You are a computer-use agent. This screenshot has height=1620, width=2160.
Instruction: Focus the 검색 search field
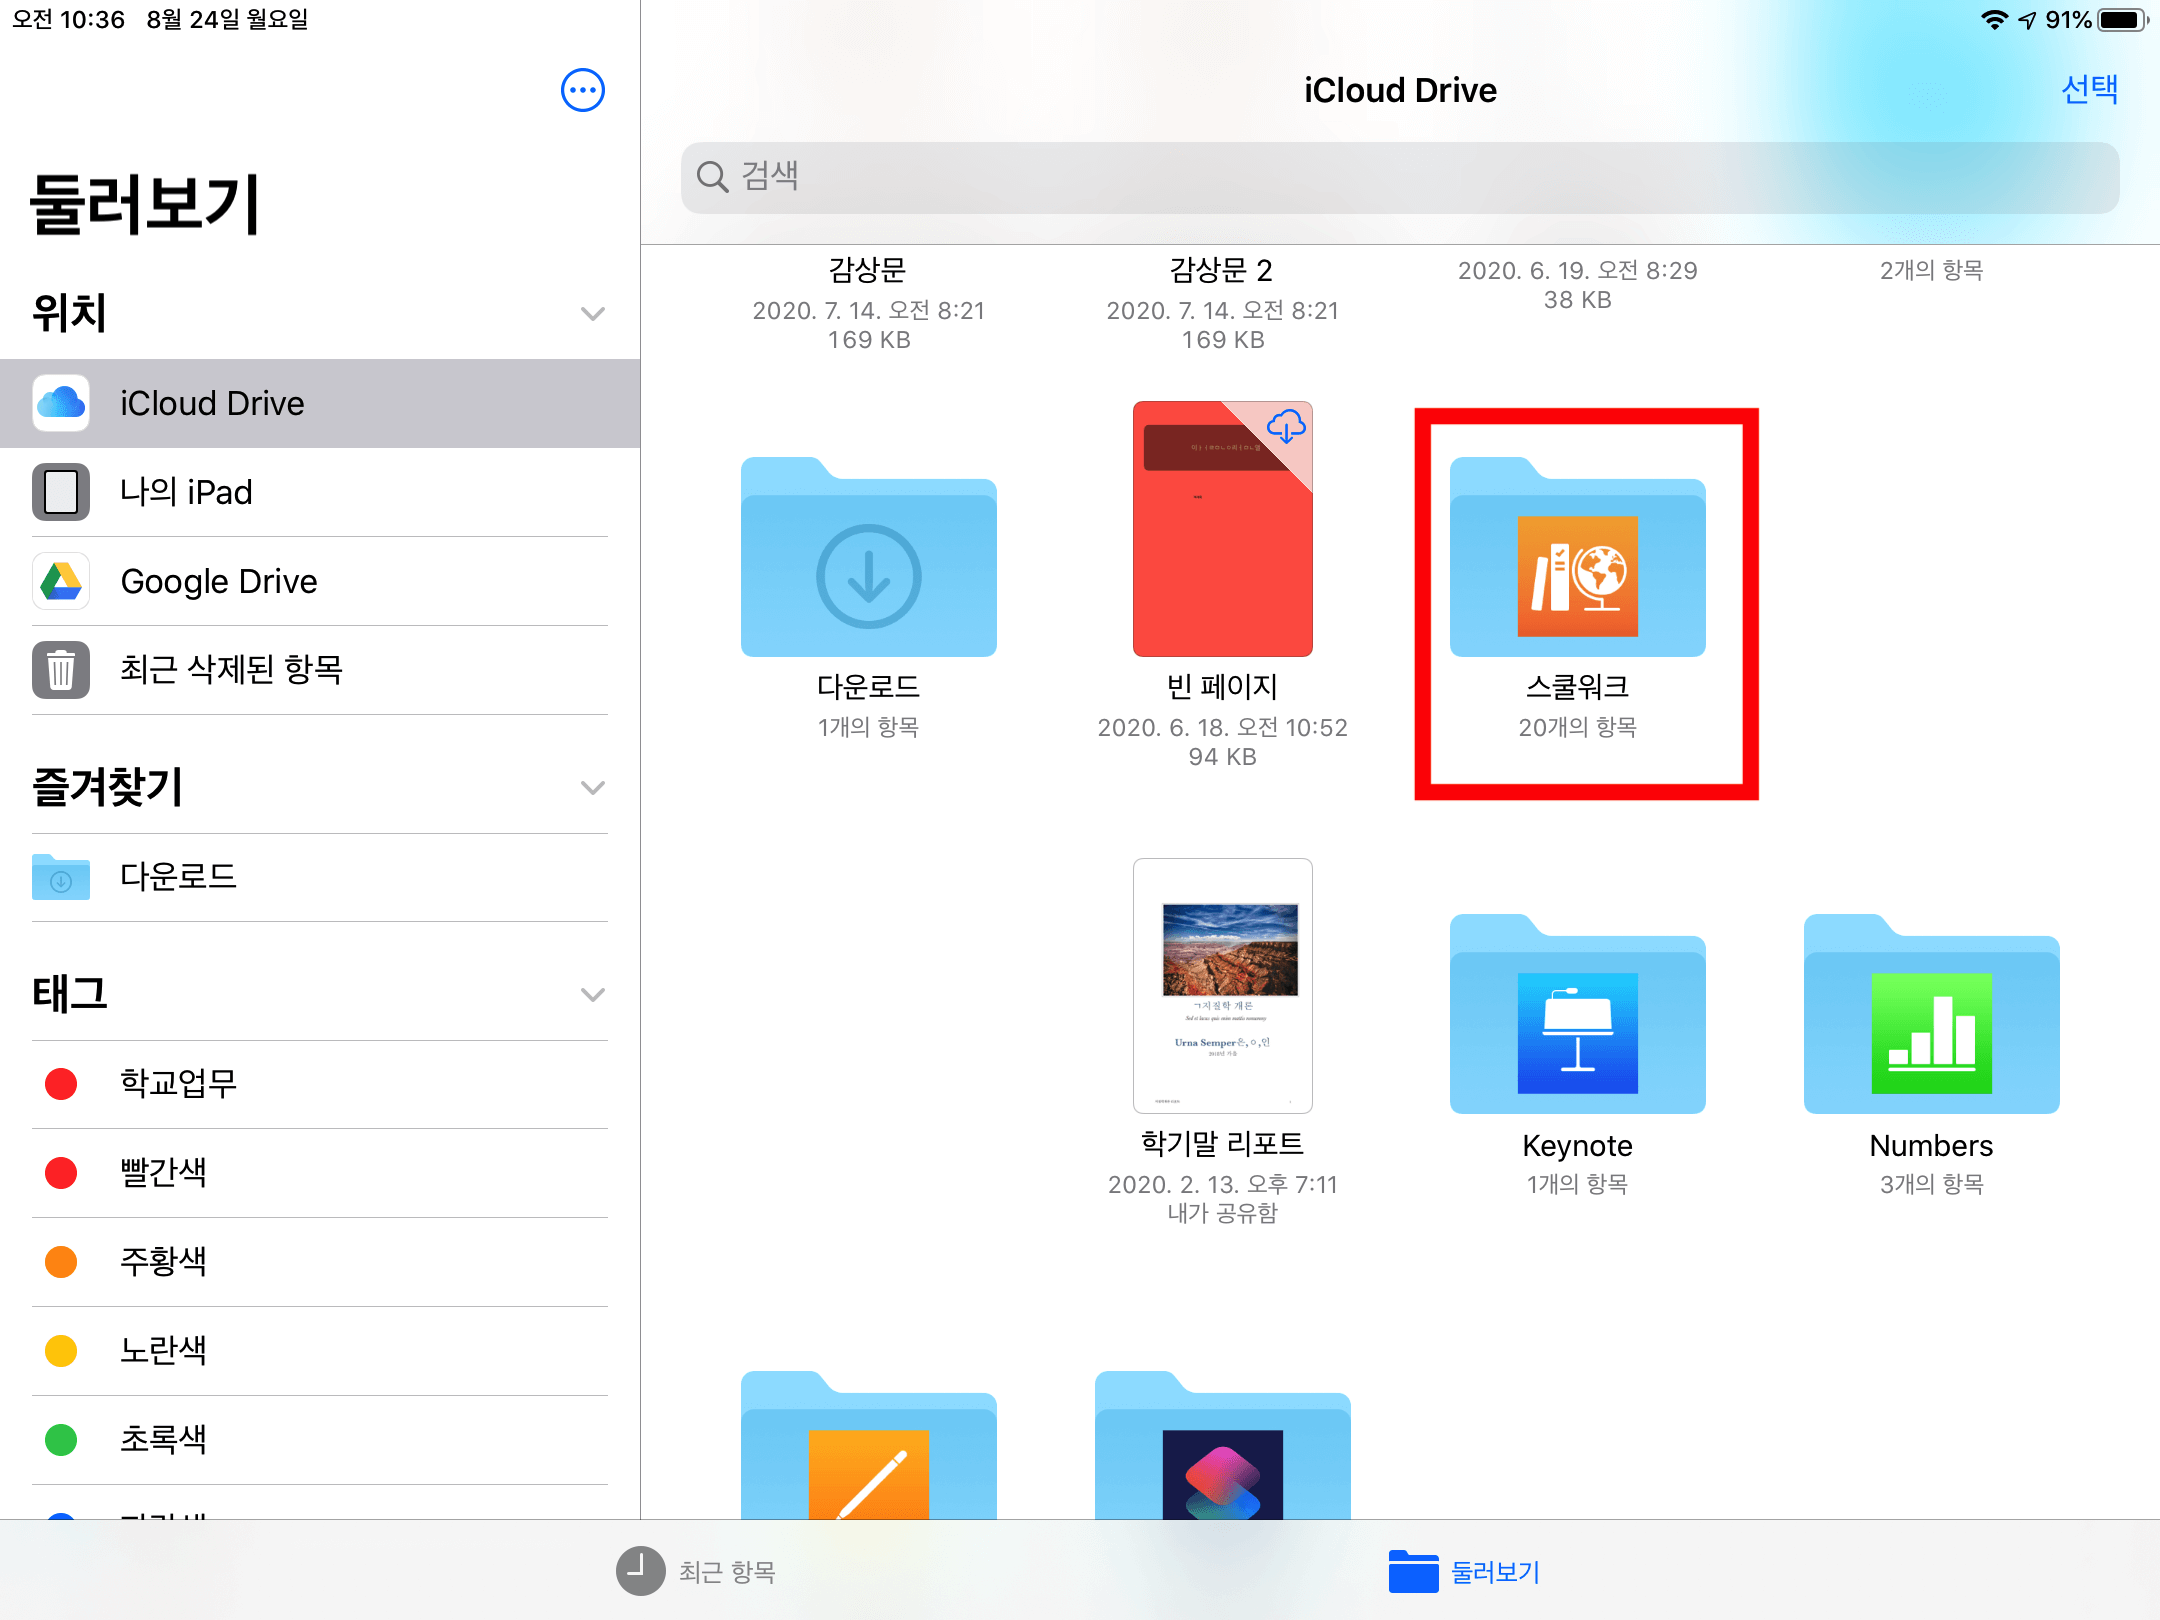[1399, 177]
